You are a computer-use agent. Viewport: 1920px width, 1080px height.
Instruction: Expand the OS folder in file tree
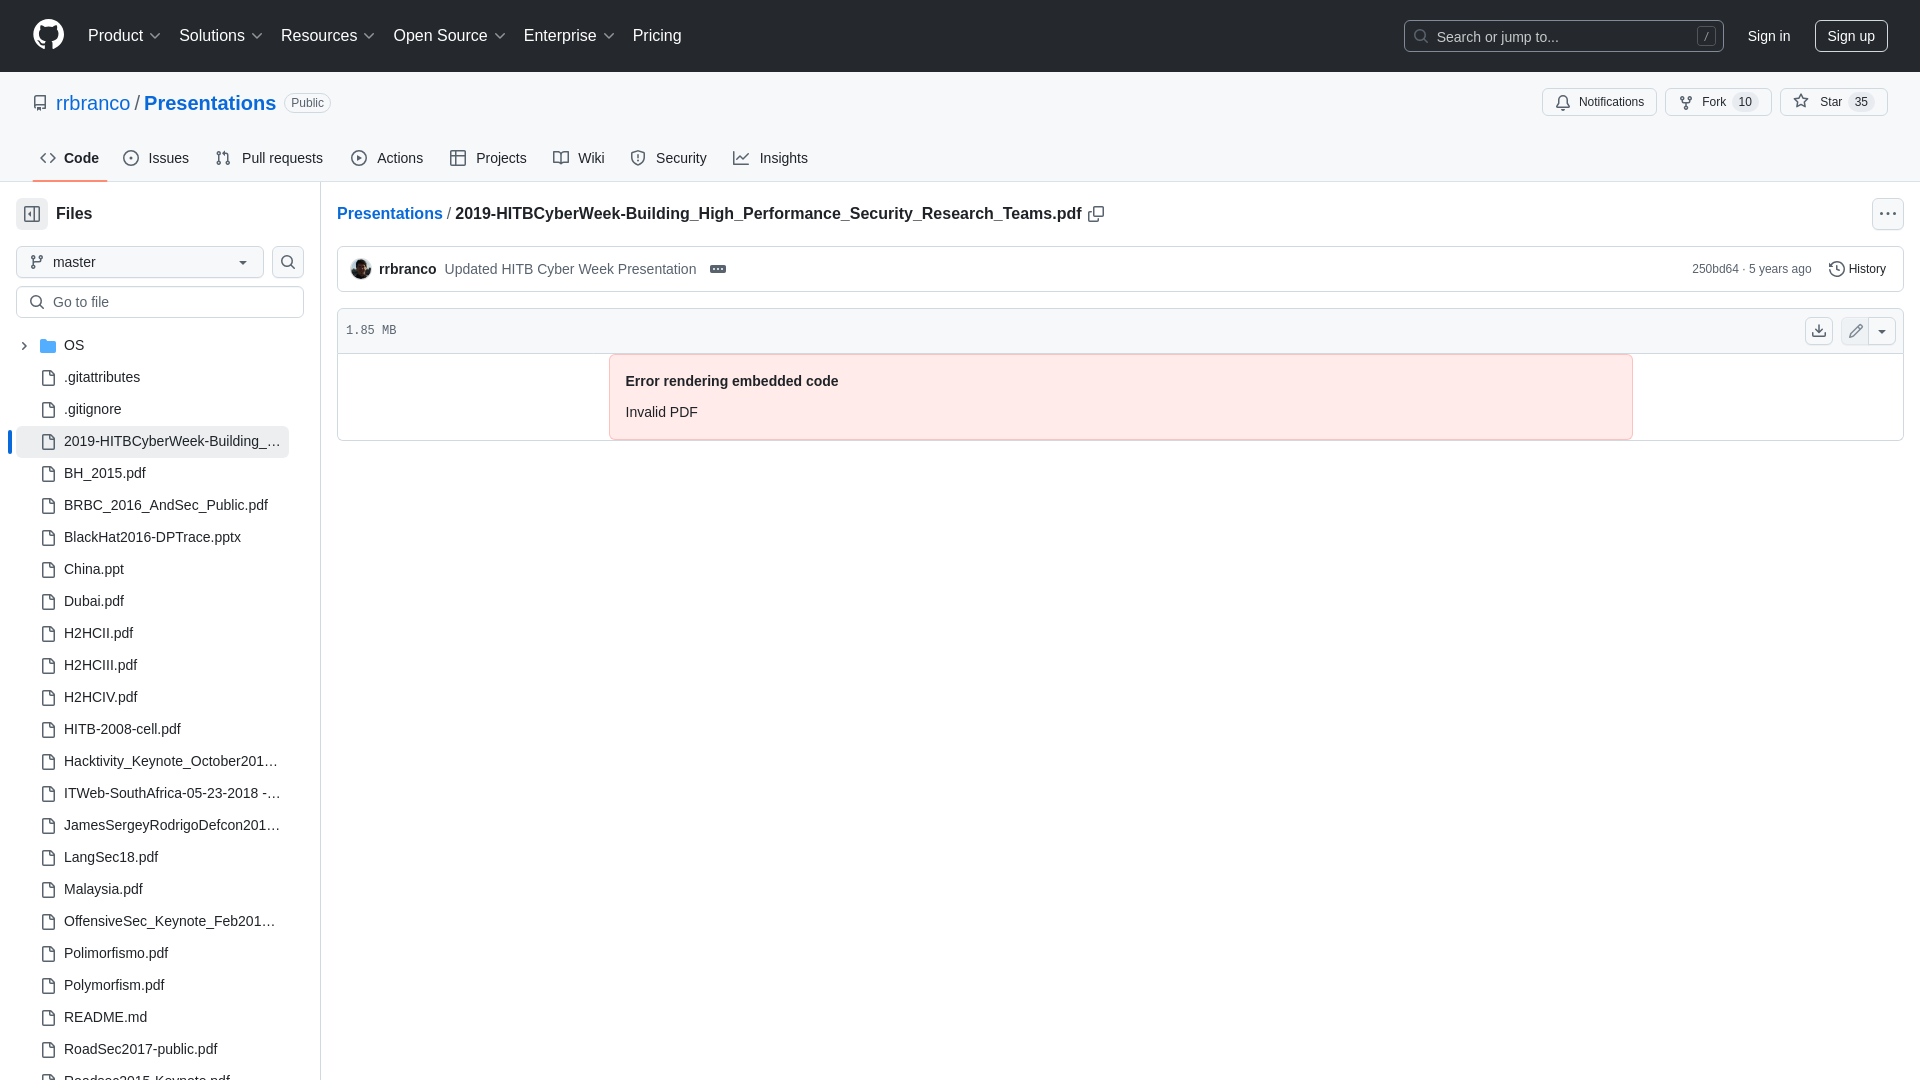tap(24, 344)
